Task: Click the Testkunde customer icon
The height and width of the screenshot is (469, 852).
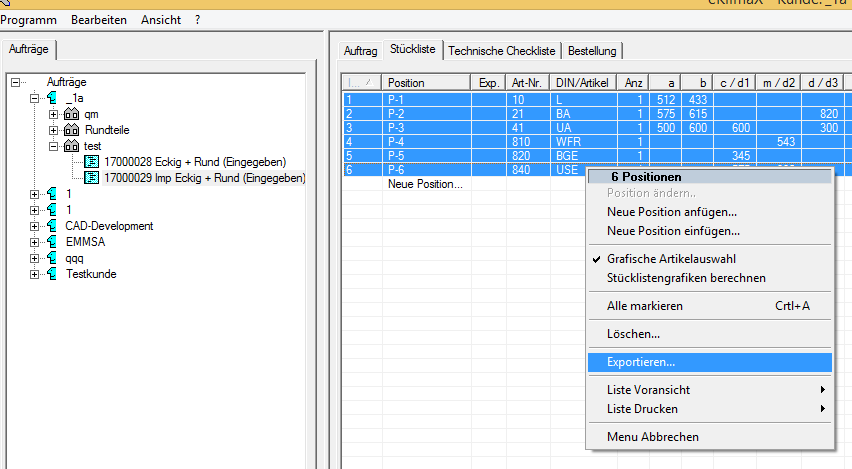Action: click(x=52, y=274)
